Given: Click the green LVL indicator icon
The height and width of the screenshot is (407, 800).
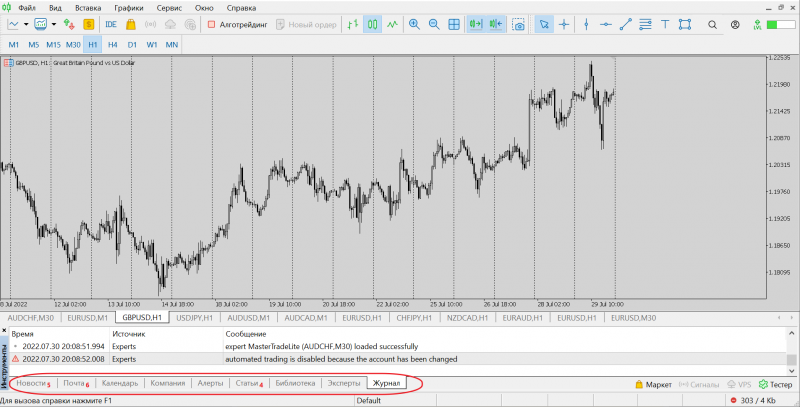Looking at the screenshot, I should (x=757, y=24).
